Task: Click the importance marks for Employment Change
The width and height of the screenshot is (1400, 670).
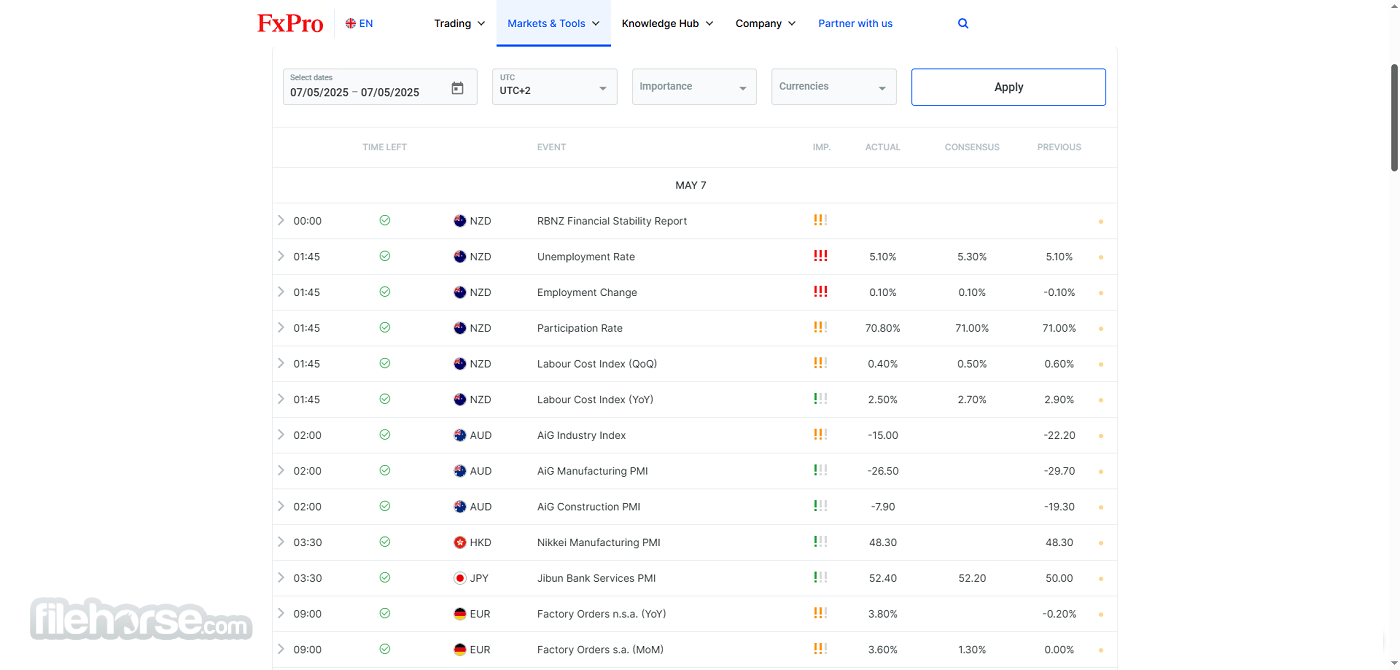Action: tap(820, 292)
